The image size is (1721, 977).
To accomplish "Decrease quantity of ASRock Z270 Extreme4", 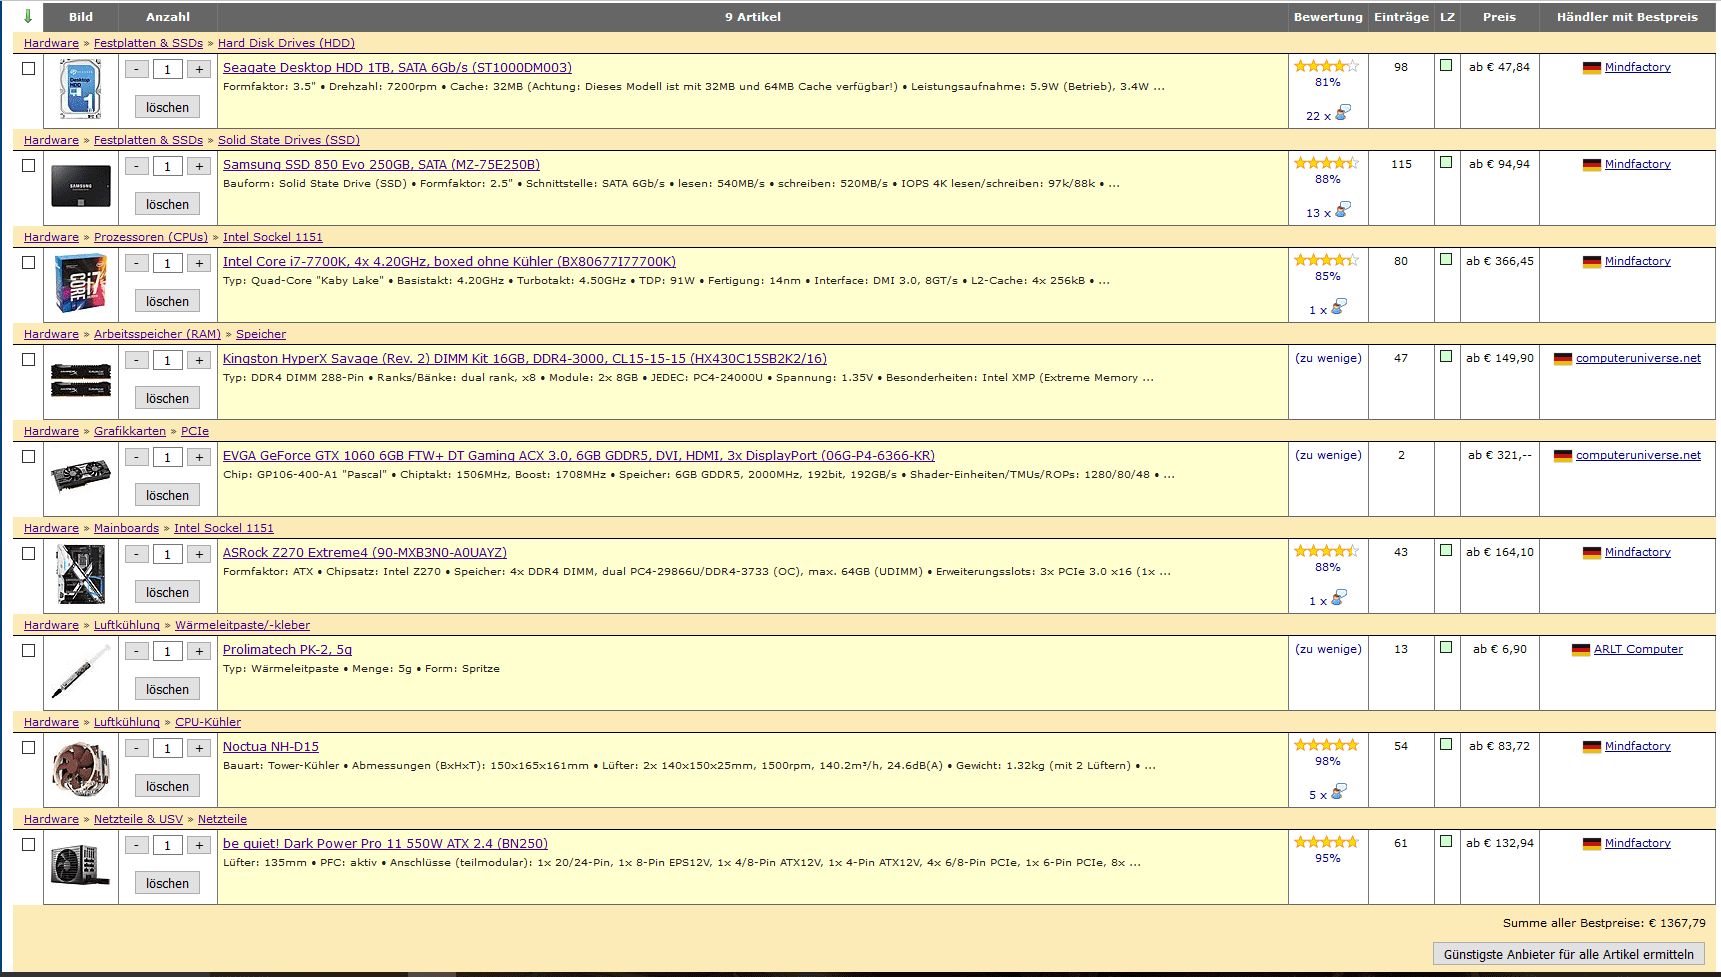I will click(x=137, y=554).
